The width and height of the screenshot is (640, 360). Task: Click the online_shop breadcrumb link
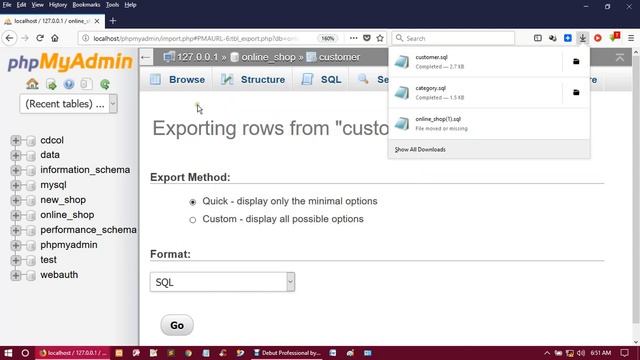[268, 57]
